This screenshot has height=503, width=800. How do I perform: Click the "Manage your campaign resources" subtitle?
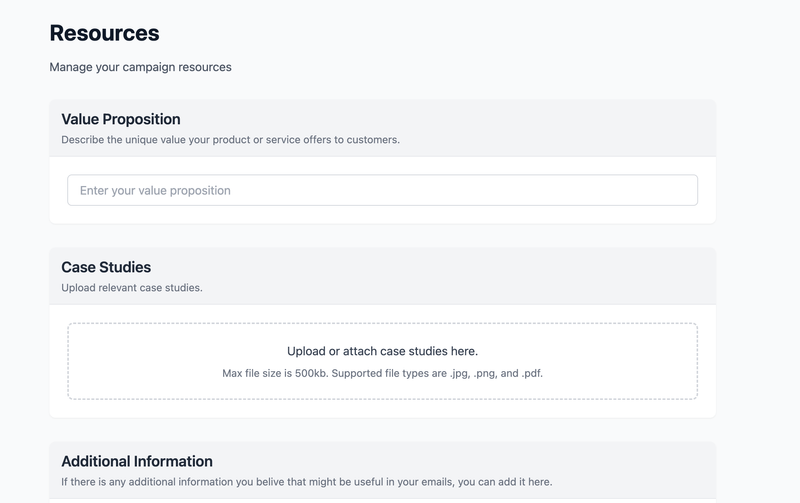[x=140, y=67]
